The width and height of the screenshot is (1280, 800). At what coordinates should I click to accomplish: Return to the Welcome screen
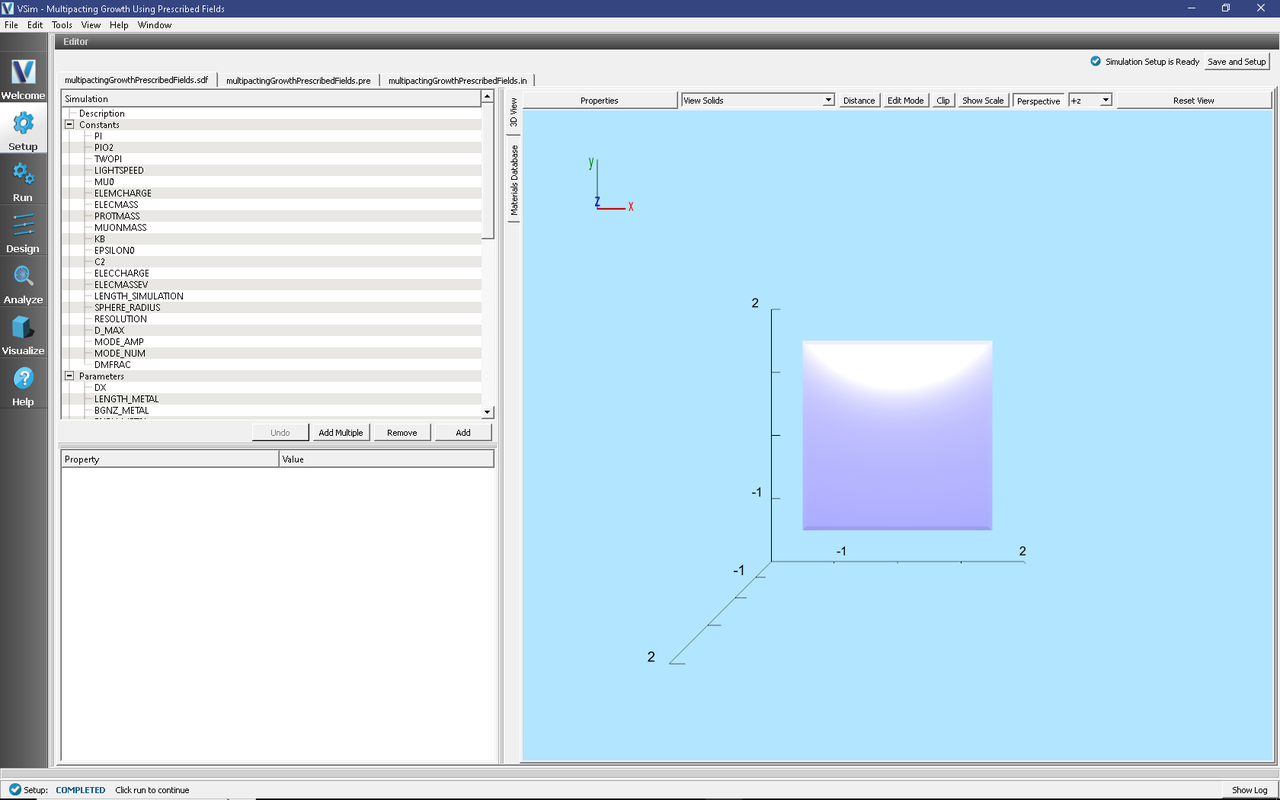click(22, 78)
